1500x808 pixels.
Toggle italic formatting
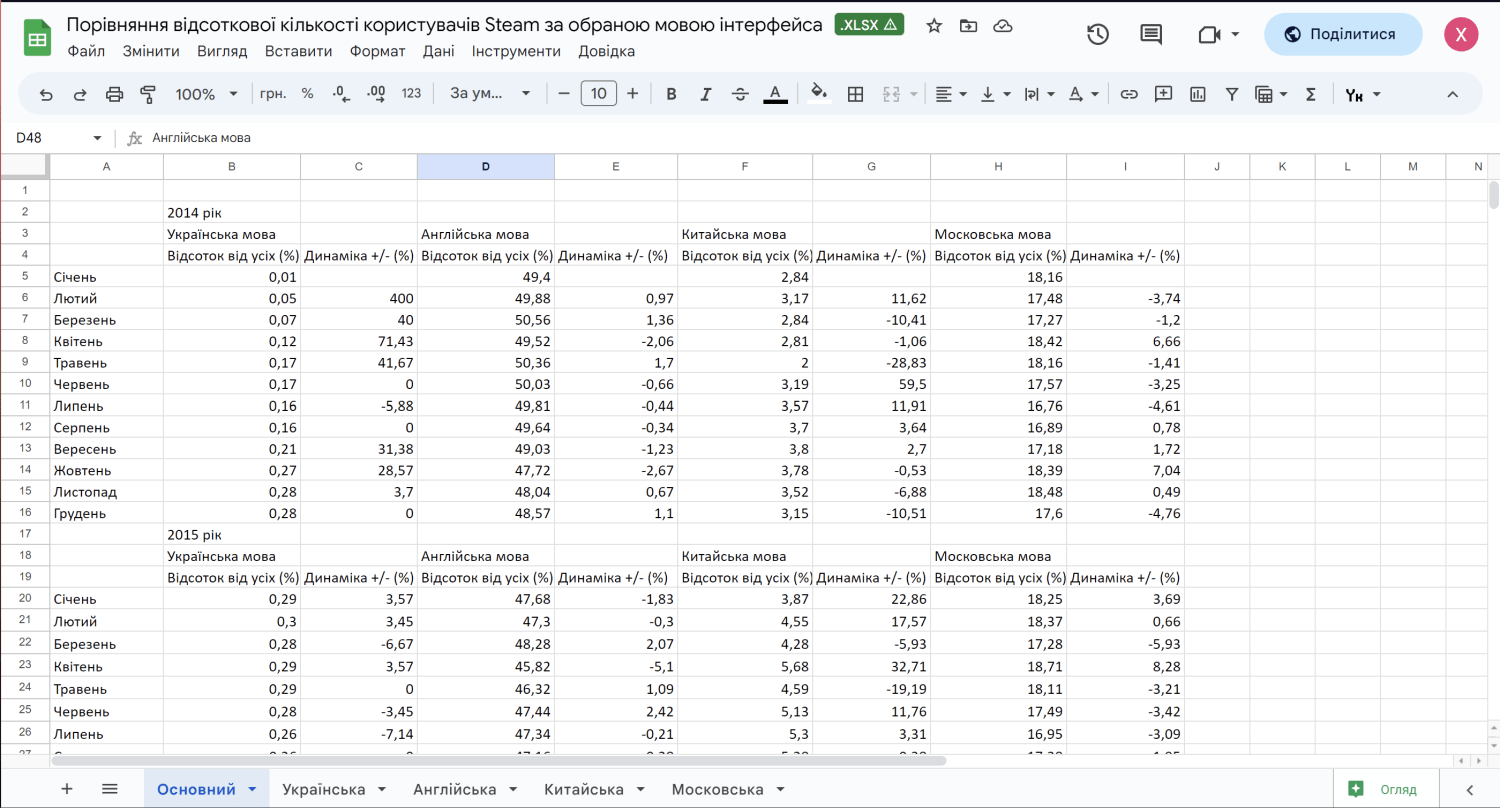(x=705, y=94)
